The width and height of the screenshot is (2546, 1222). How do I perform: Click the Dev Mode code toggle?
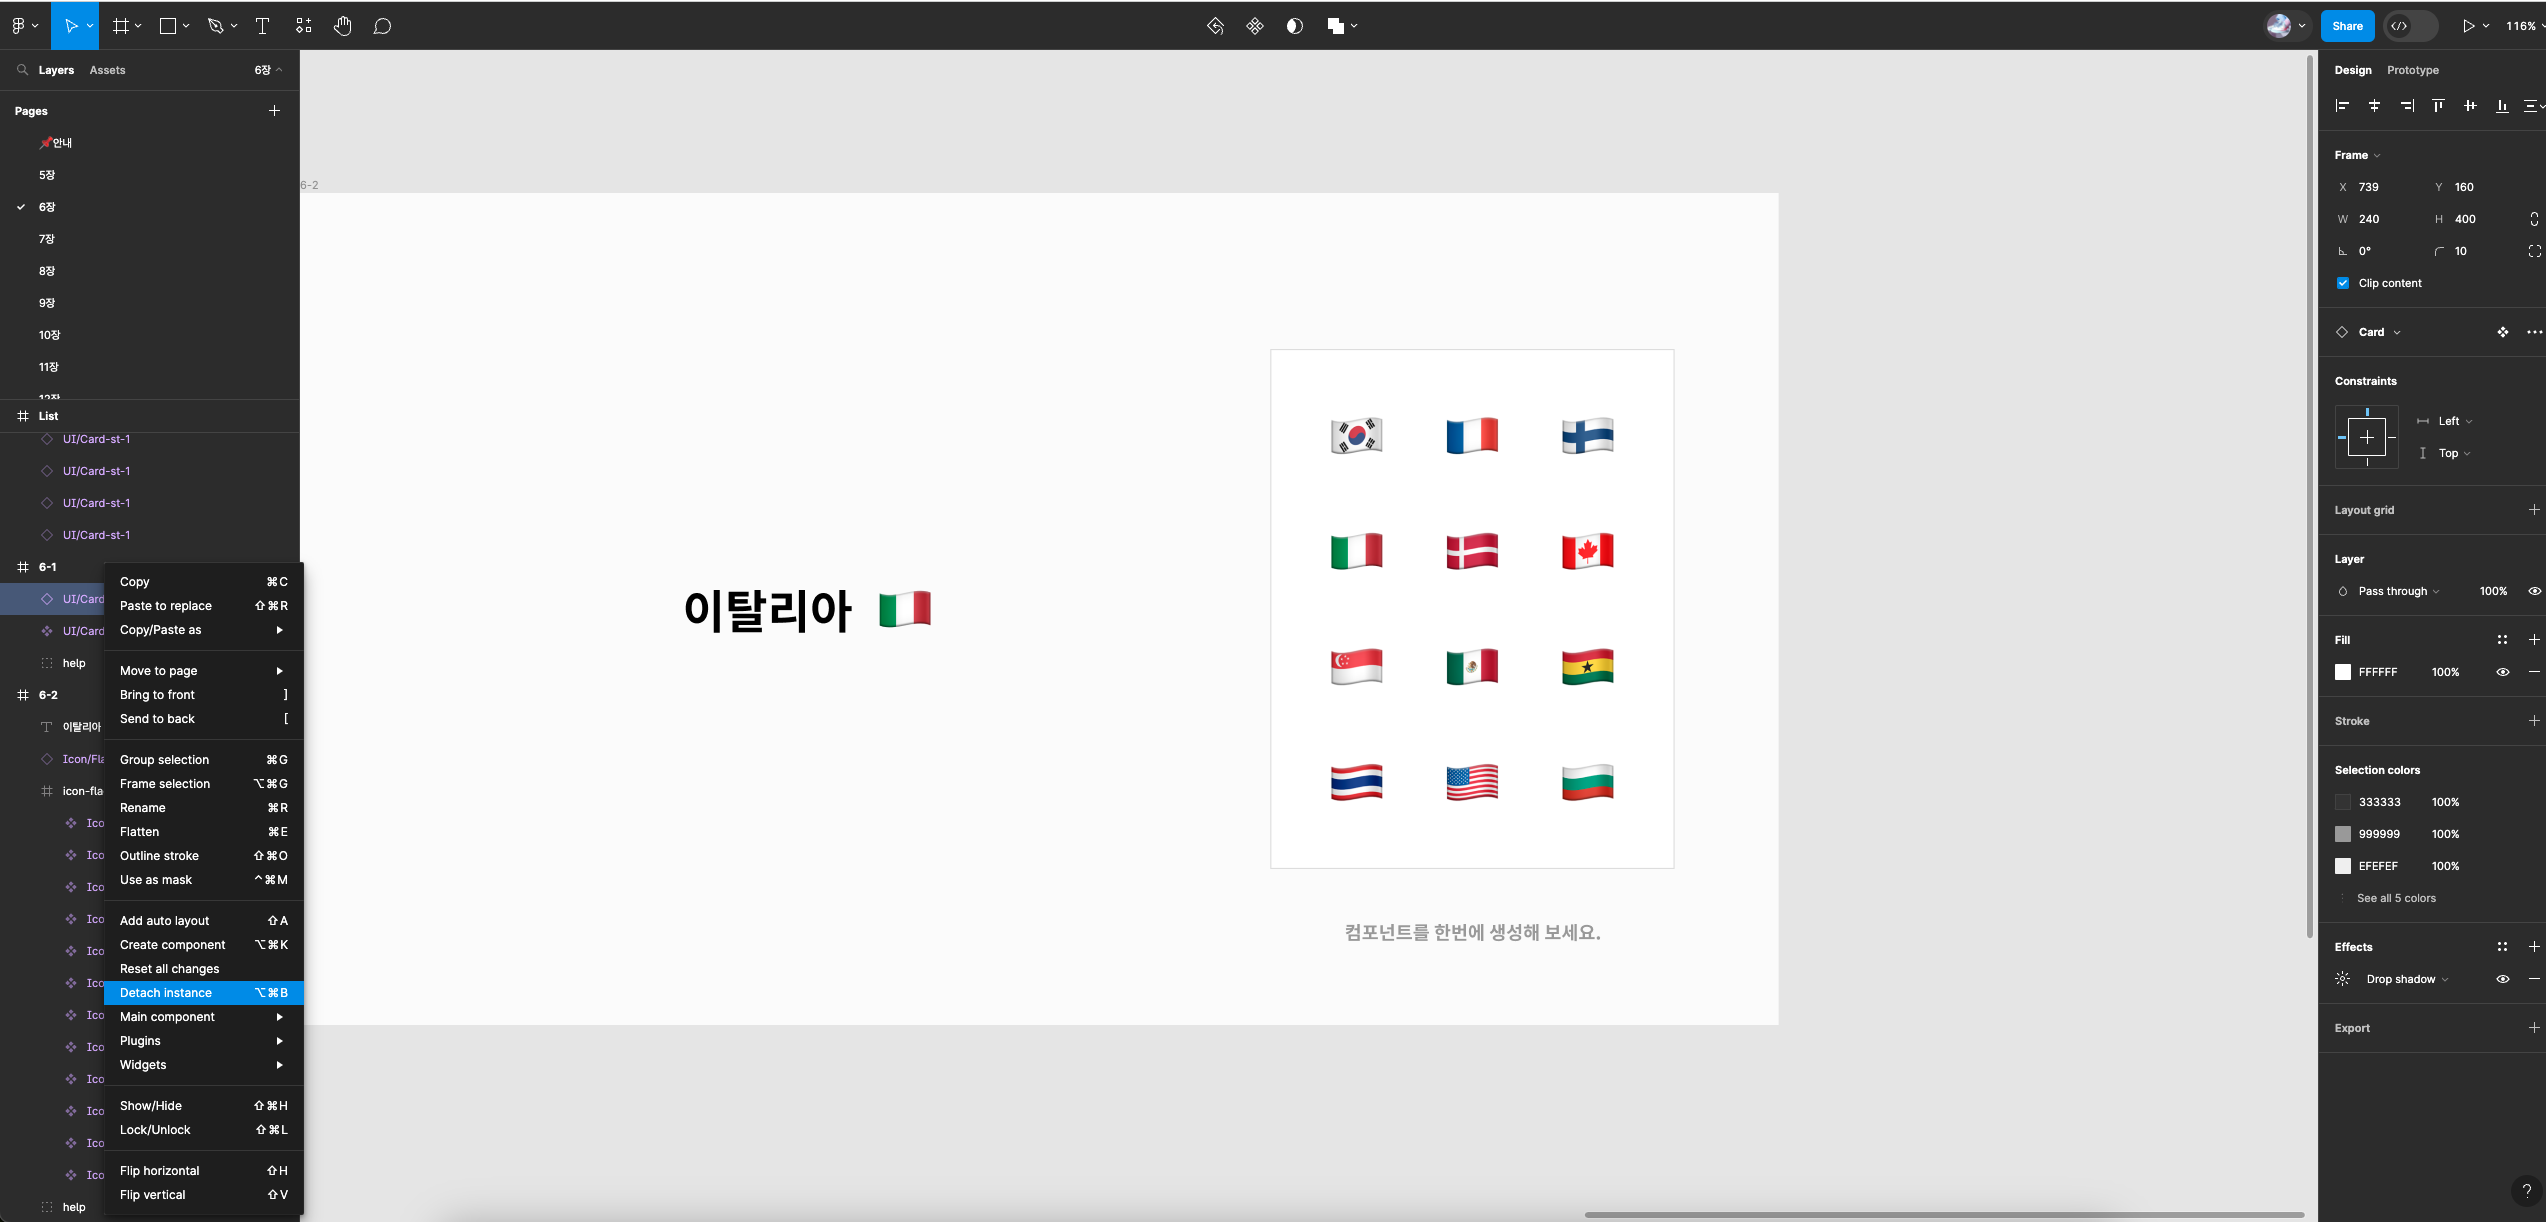coord(2399,26)
